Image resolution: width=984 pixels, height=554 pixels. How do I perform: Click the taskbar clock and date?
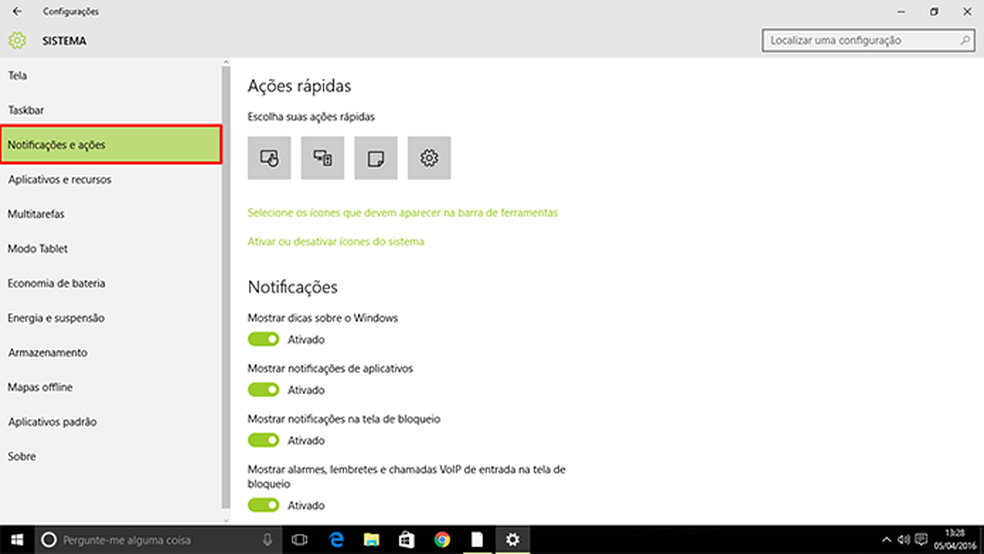[x=954, y=540]
